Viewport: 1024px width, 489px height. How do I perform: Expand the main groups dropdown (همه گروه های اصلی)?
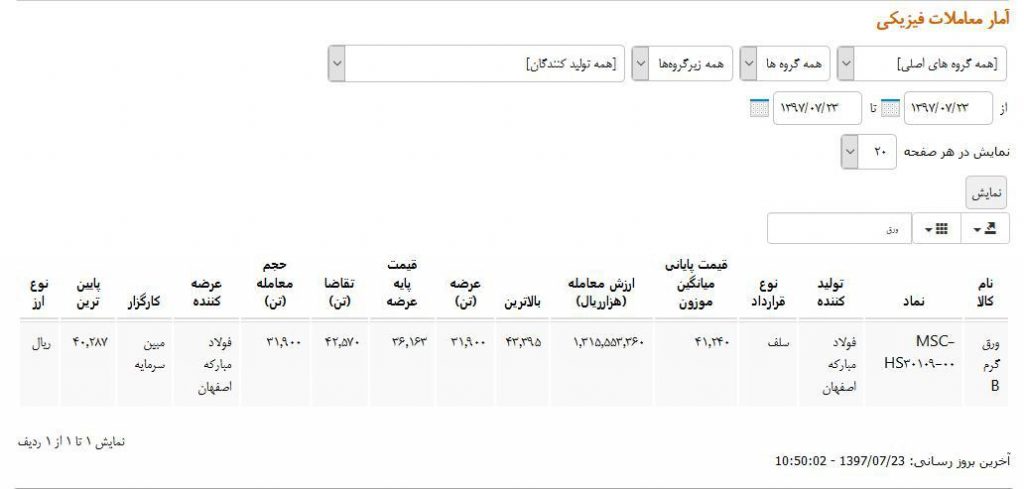[x=922, y=64]
